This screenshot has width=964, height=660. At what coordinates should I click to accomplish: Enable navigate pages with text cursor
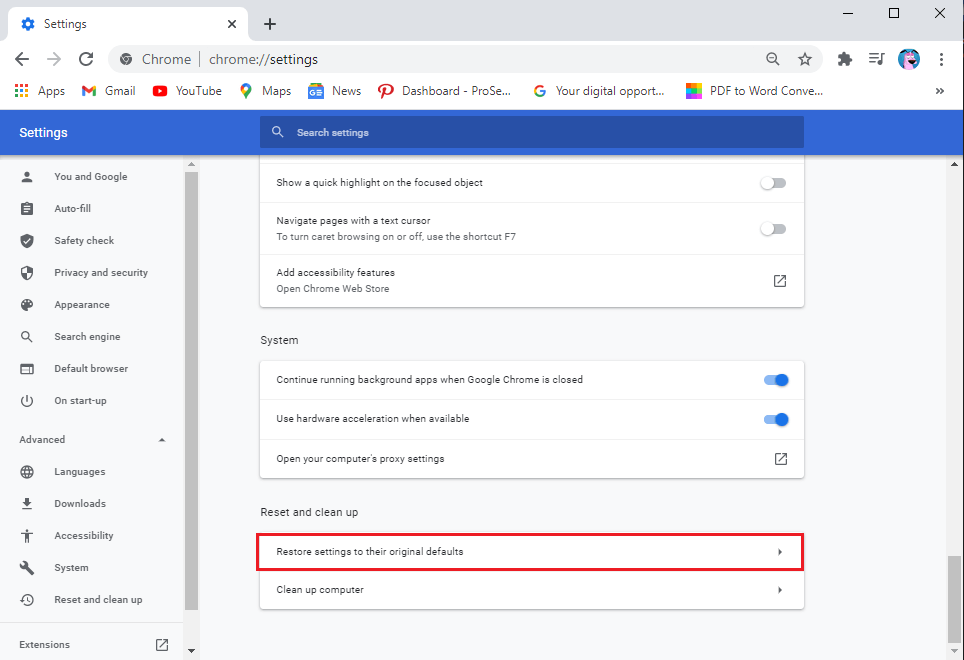(773, 229)
